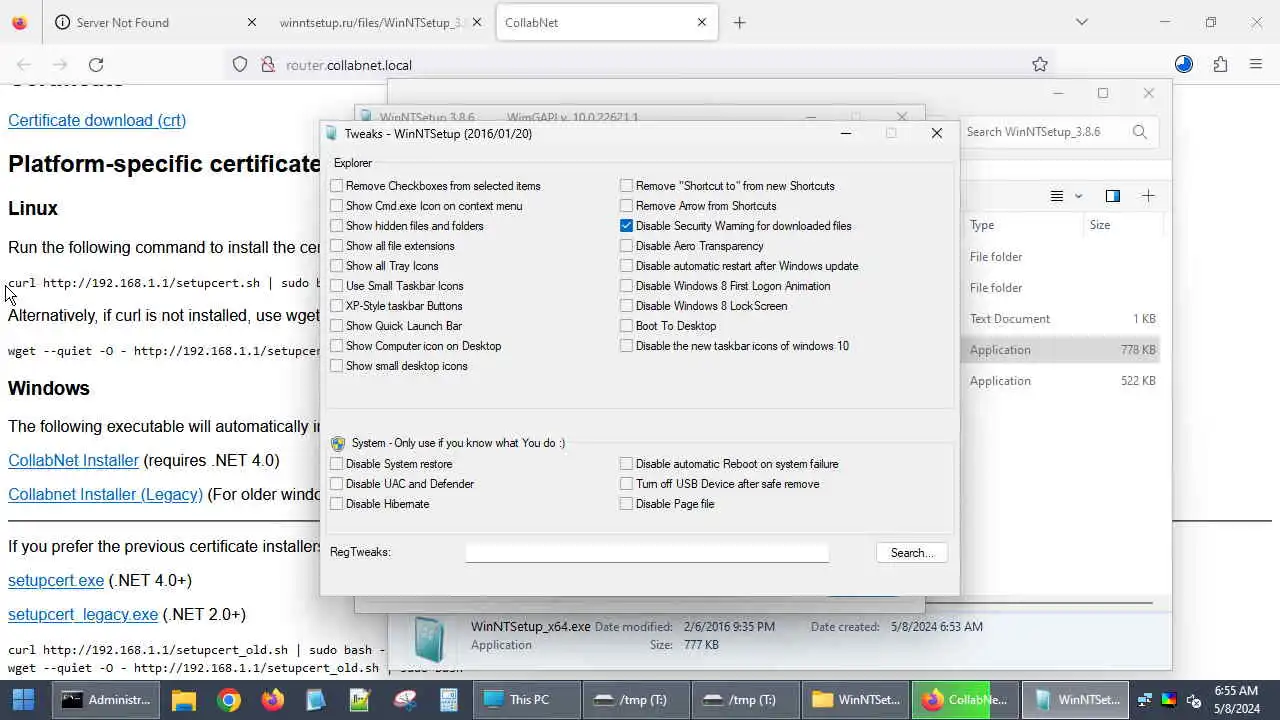
Task: Sort Explorer list by Type column
Action: pos(1022,225)
